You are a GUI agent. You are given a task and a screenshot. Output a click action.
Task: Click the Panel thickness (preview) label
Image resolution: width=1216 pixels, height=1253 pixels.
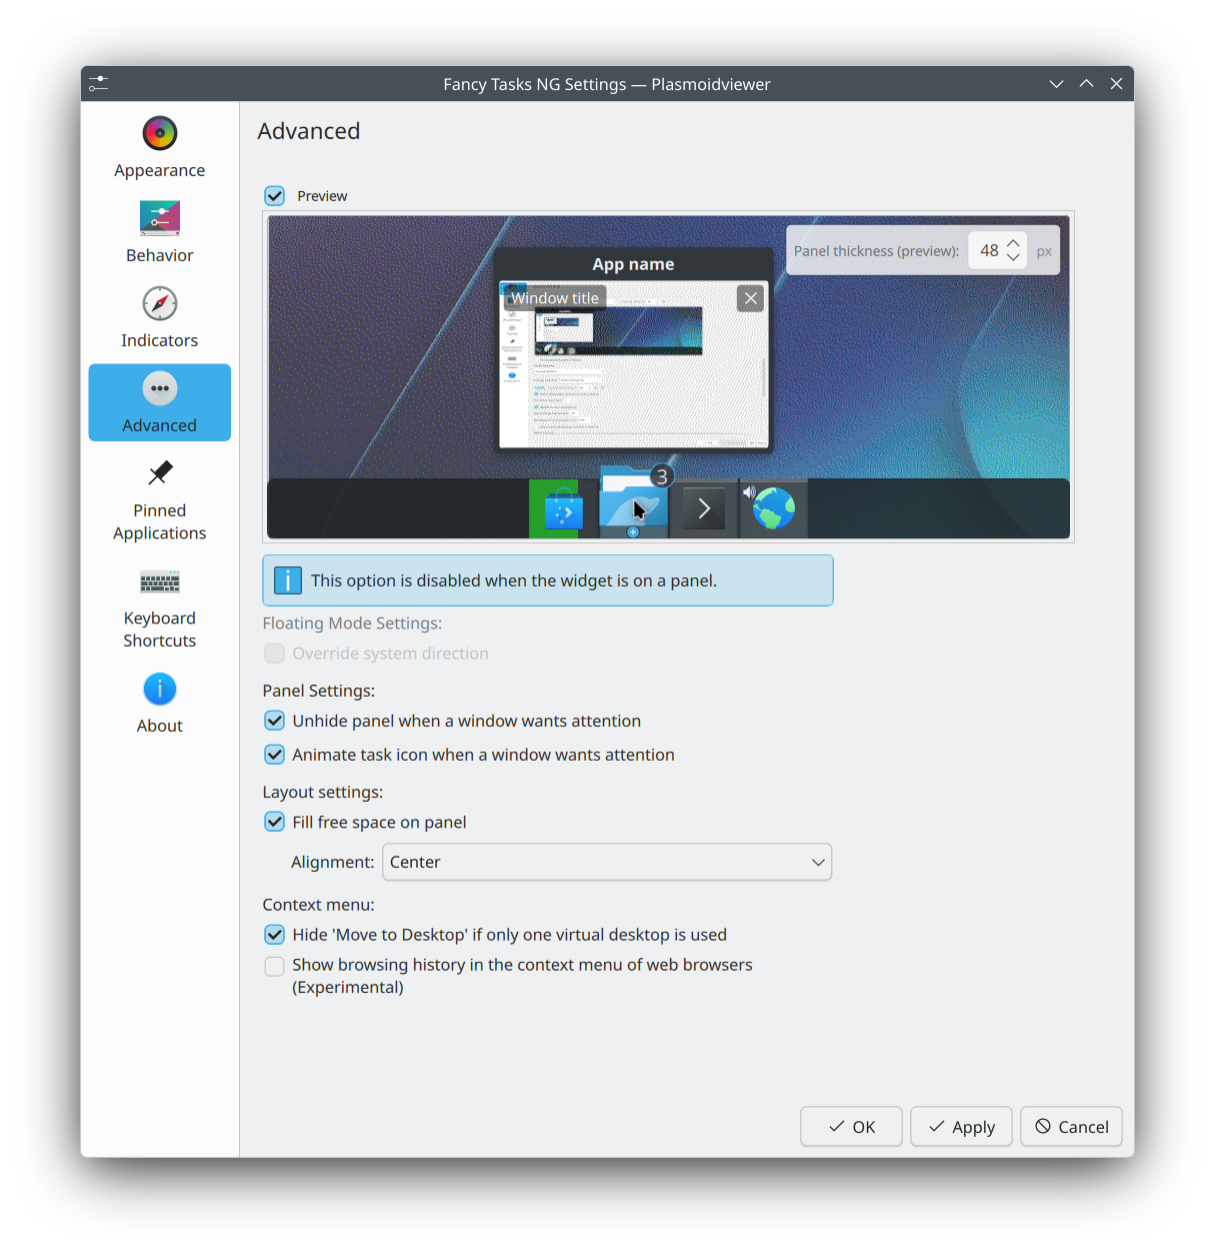(x=876, y=251)
